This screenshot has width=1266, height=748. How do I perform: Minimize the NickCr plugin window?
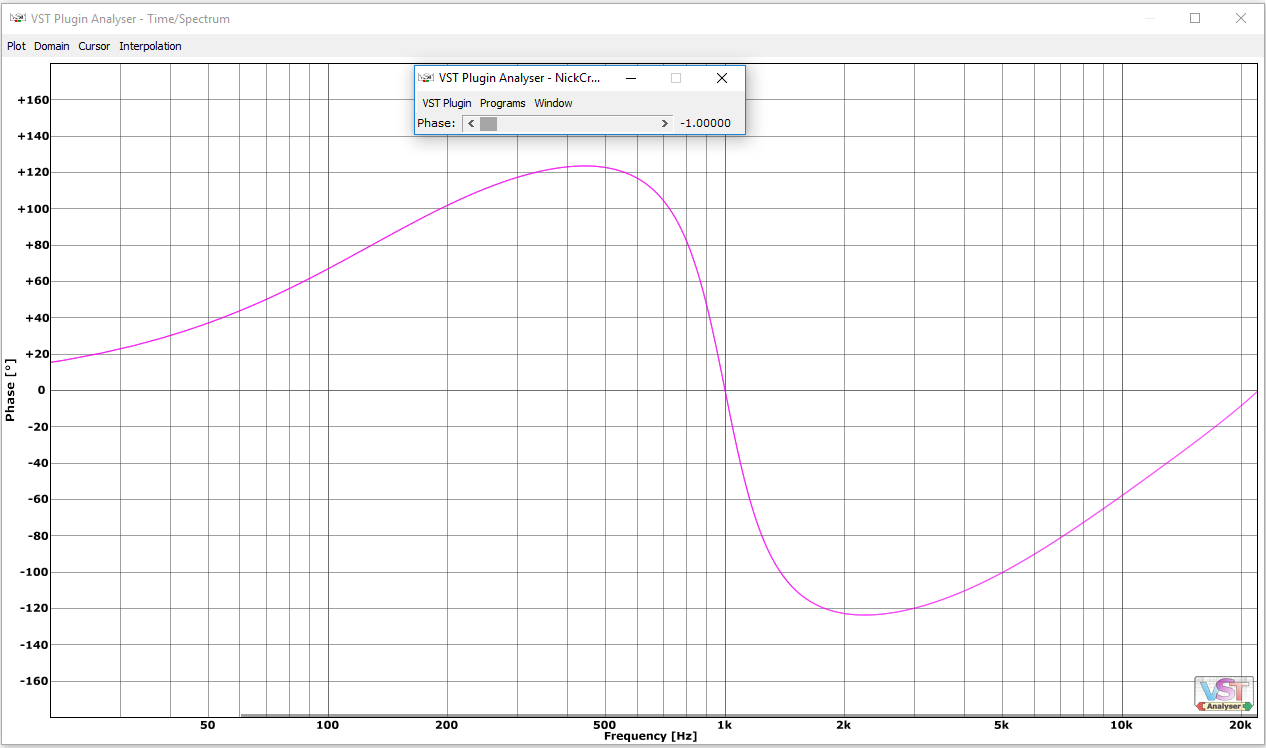[x=631, y=78]
